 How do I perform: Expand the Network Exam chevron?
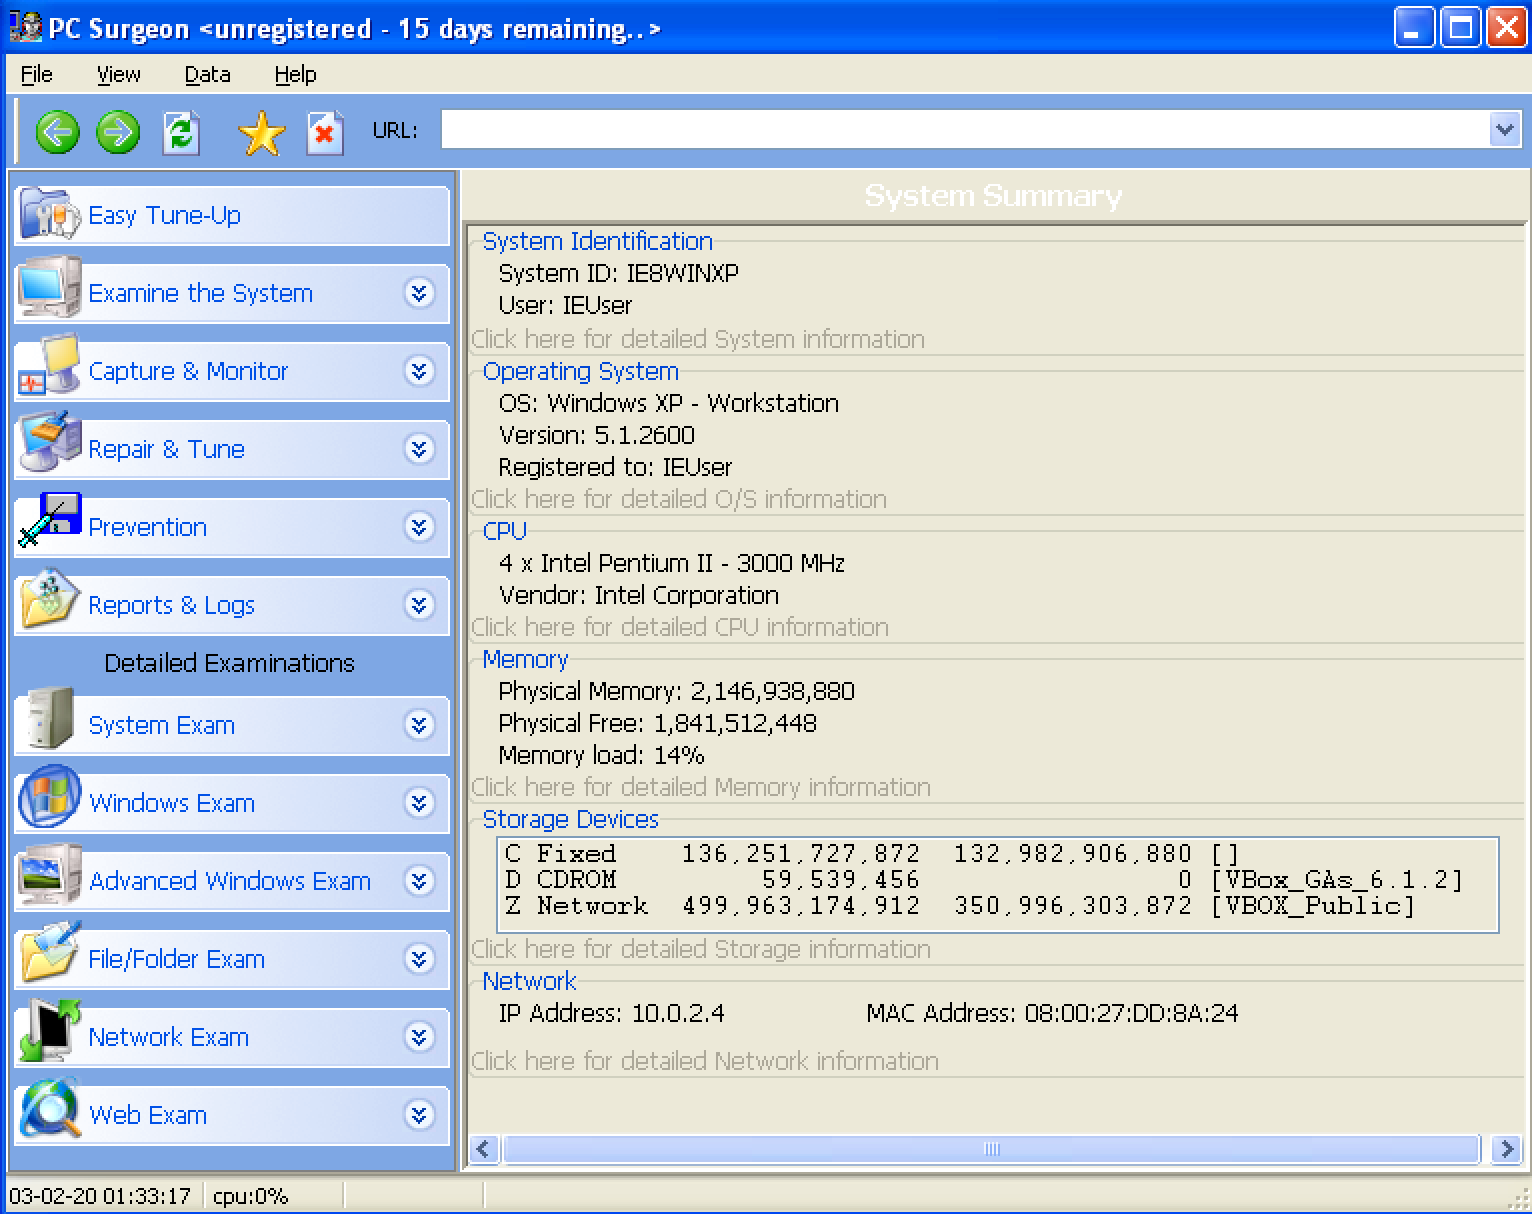point(419,1037)
